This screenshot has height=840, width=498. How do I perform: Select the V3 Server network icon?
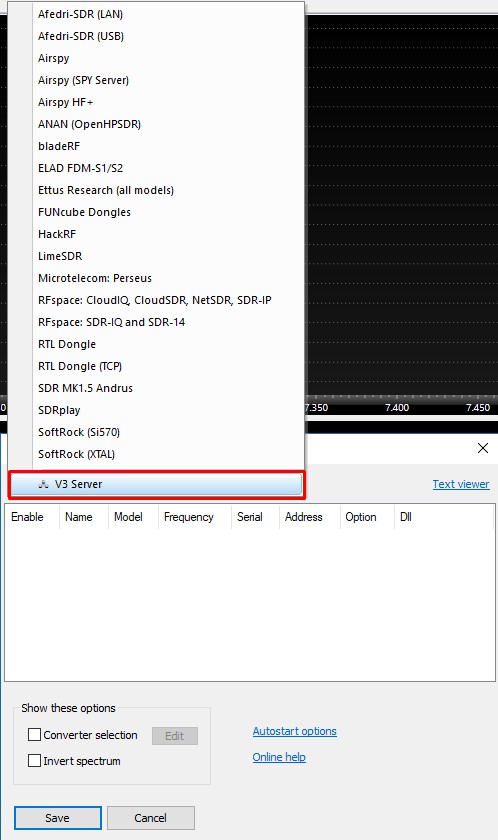point(43,484)
